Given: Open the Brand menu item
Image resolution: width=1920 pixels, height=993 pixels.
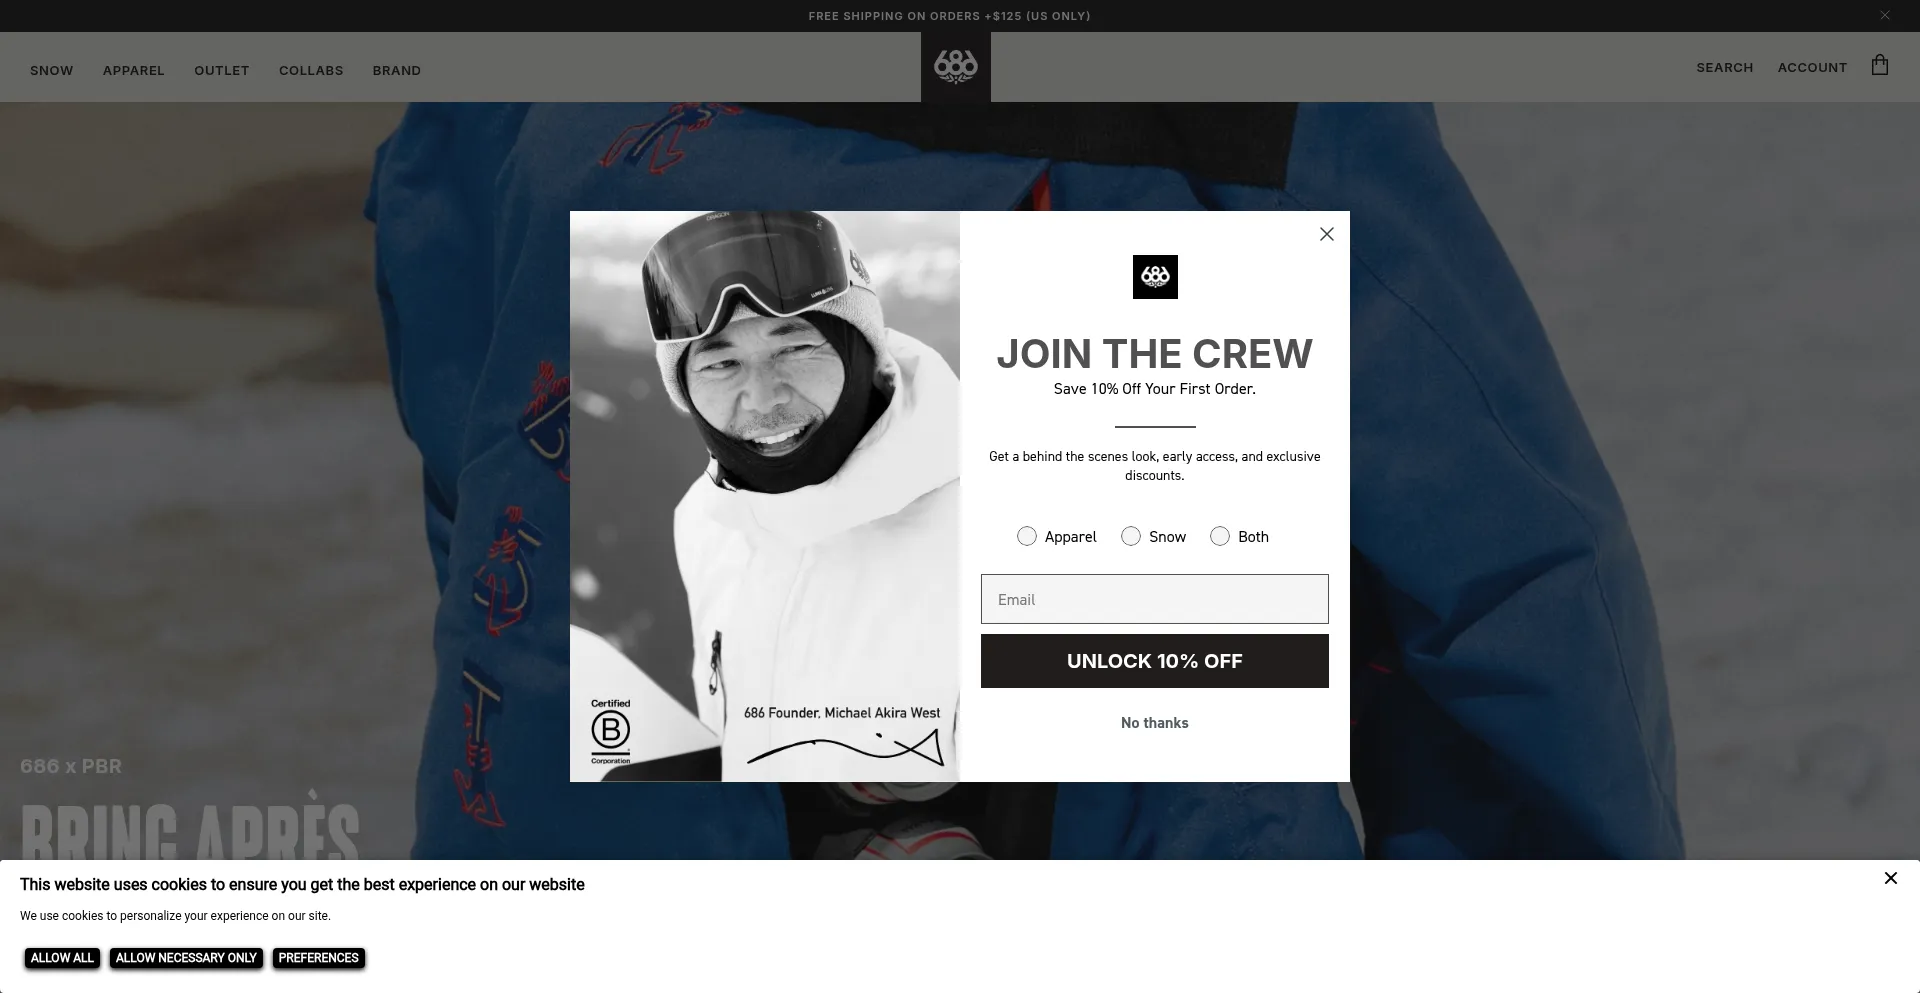Looking at the screenshot, I should tap(397, 71).
